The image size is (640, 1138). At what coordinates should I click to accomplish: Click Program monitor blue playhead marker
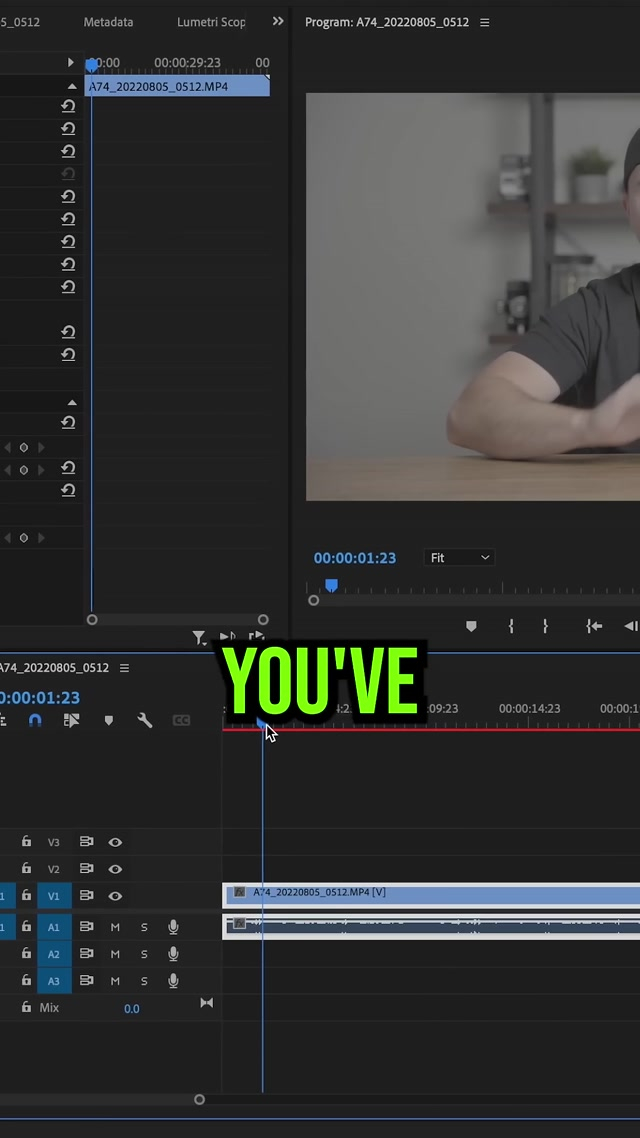coord(331,584)
